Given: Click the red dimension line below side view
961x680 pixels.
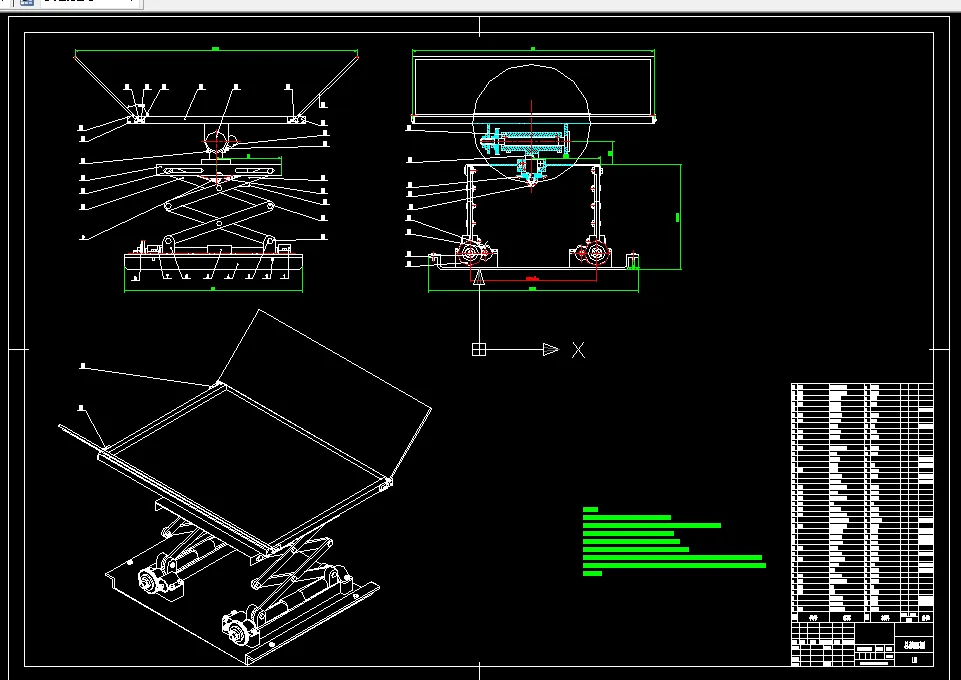Looking at the screenshot, I should [x=533, y=281].
